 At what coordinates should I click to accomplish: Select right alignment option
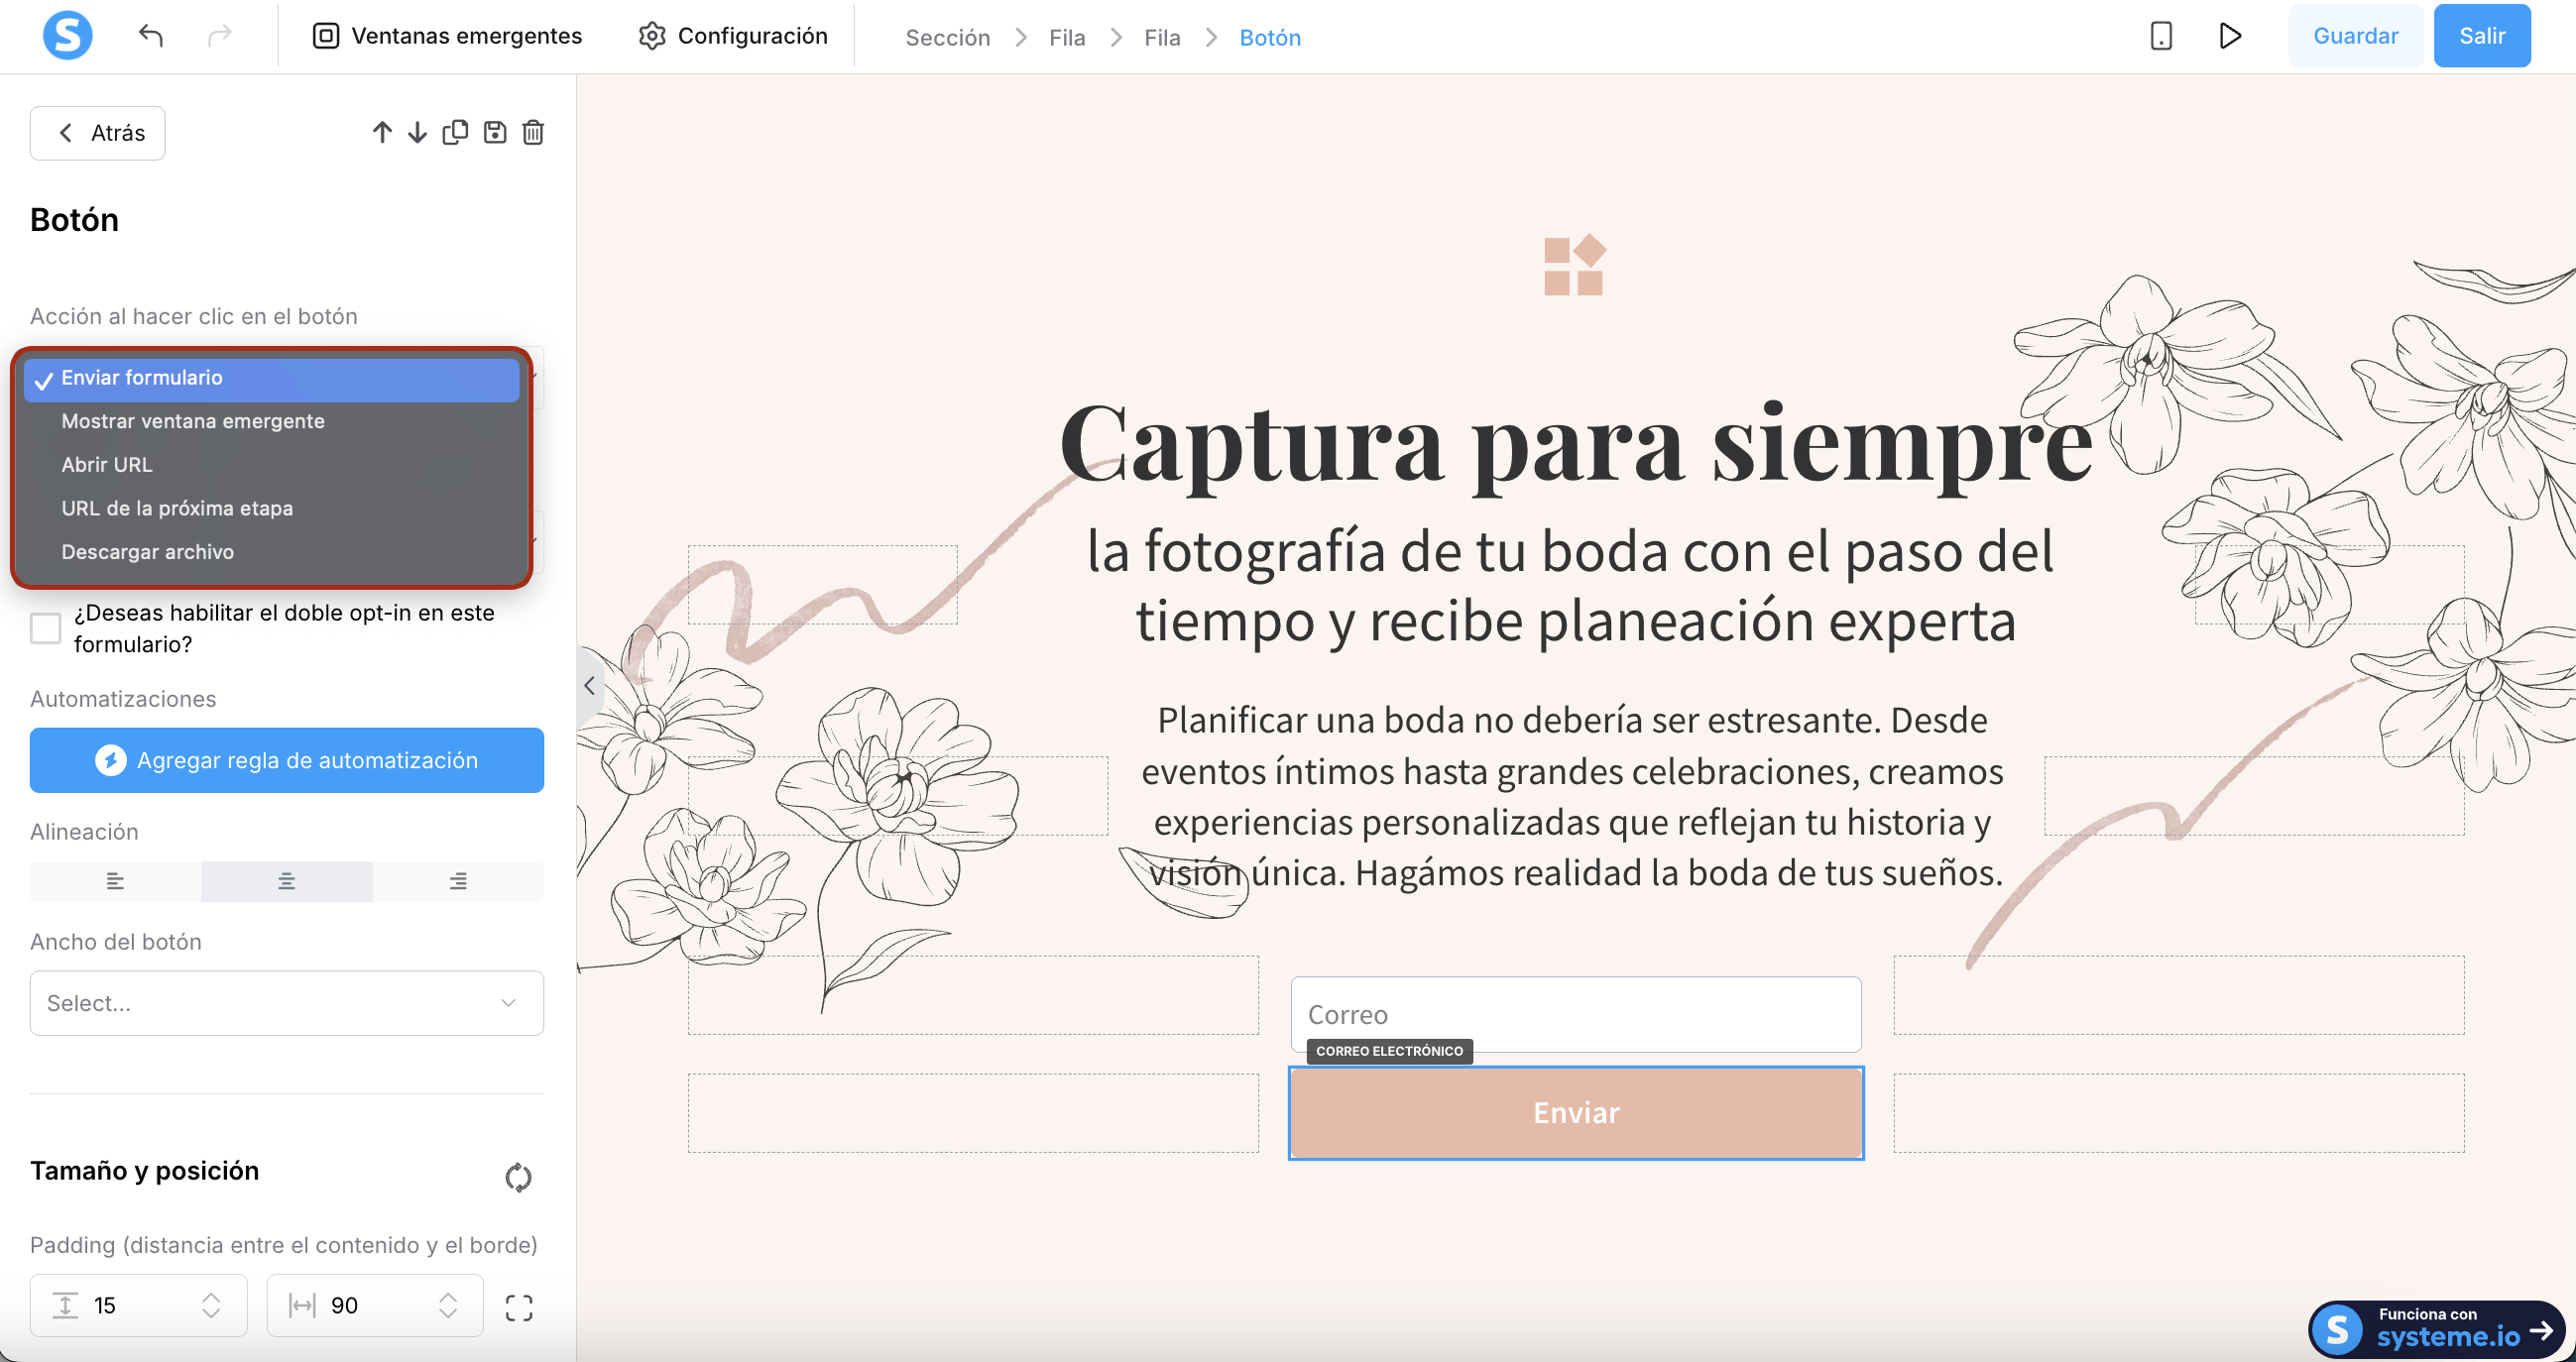(x=458, y=881)
